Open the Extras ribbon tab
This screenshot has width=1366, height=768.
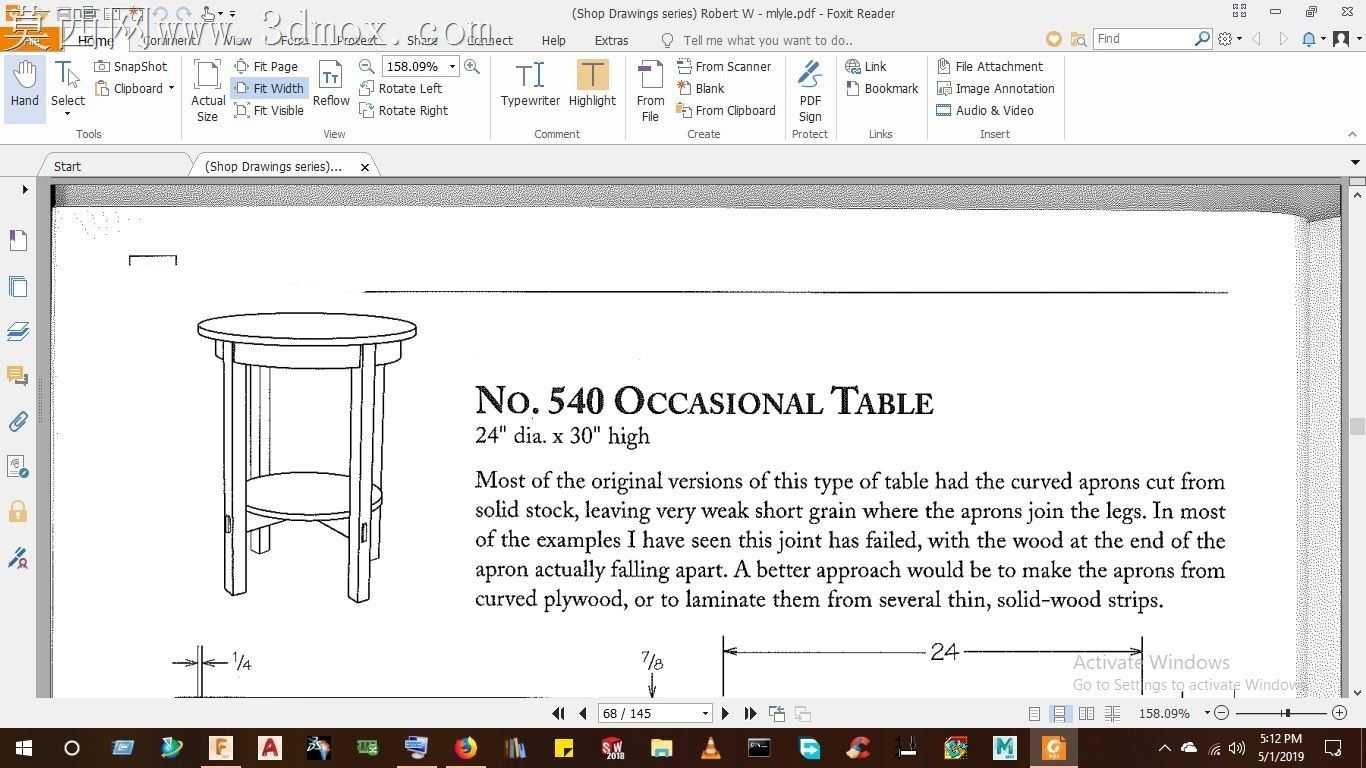coord(611,40)
